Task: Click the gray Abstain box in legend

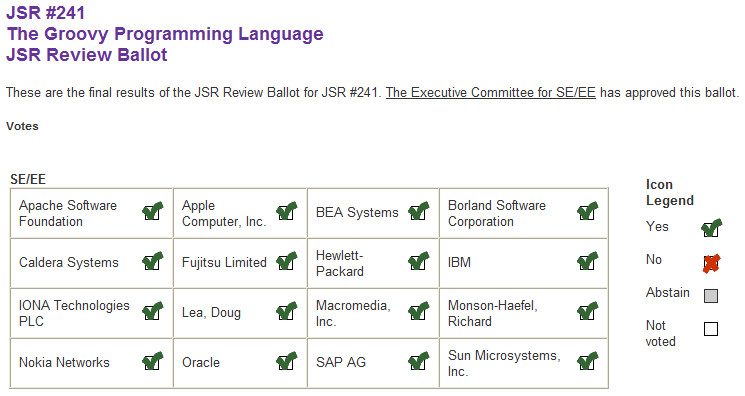Action: [x=711, y=296]
